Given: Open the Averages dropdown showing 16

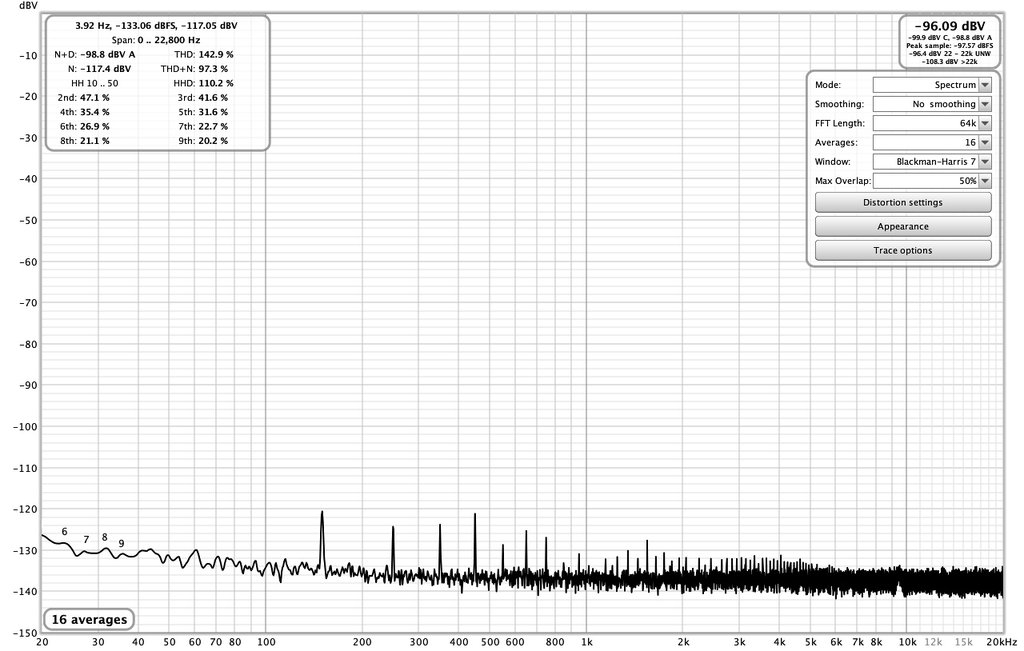Looking at the screenshot, I should pos(932,142).
